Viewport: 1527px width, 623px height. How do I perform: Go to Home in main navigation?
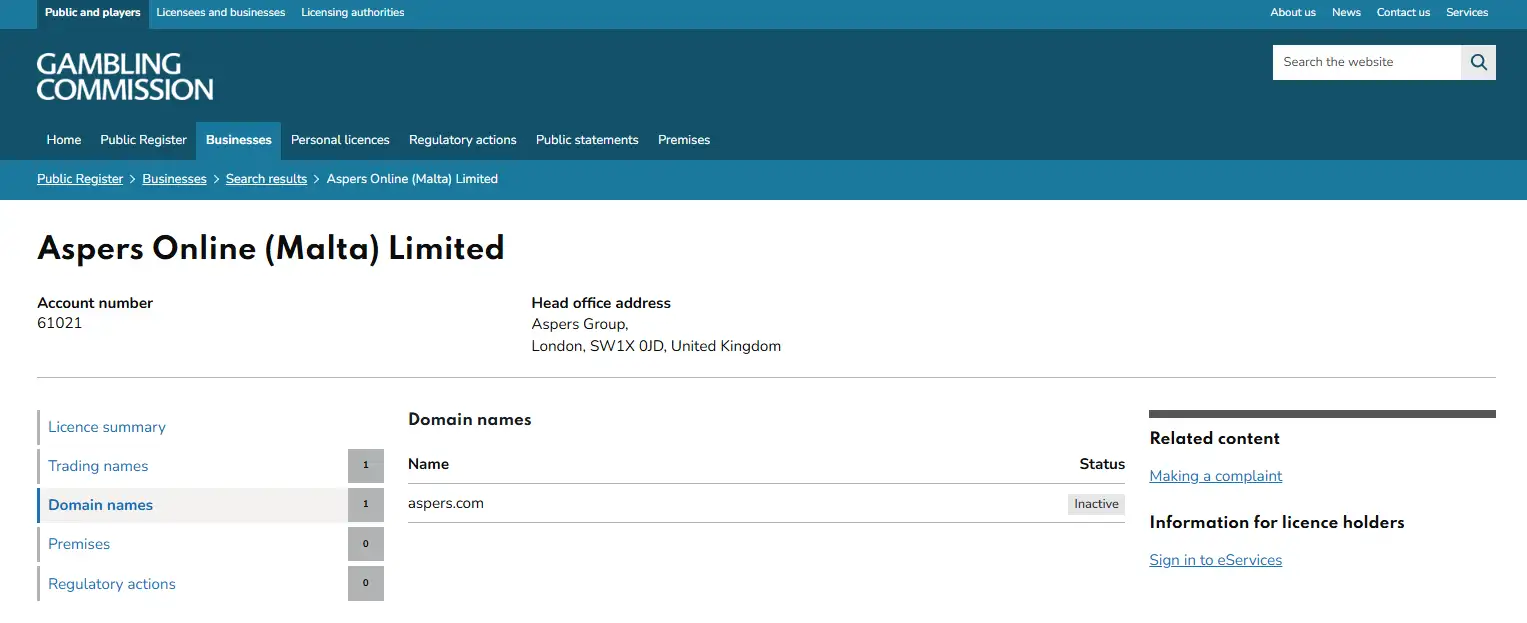coord(64,140)
